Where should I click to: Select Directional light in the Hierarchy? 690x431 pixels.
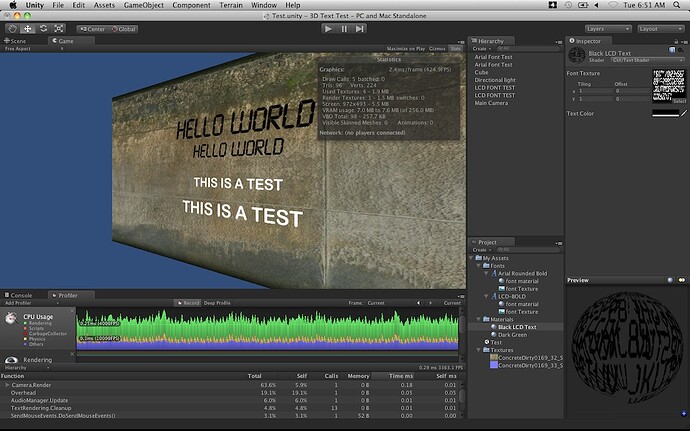click(495, 80)
